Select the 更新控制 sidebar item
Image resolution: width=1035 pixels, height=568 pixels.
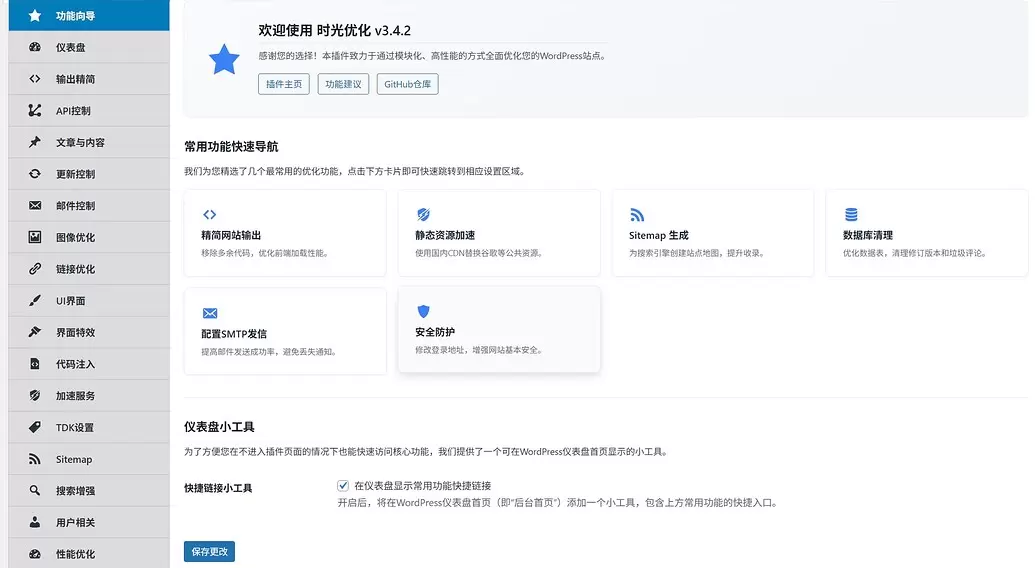[x=89, y=174]
